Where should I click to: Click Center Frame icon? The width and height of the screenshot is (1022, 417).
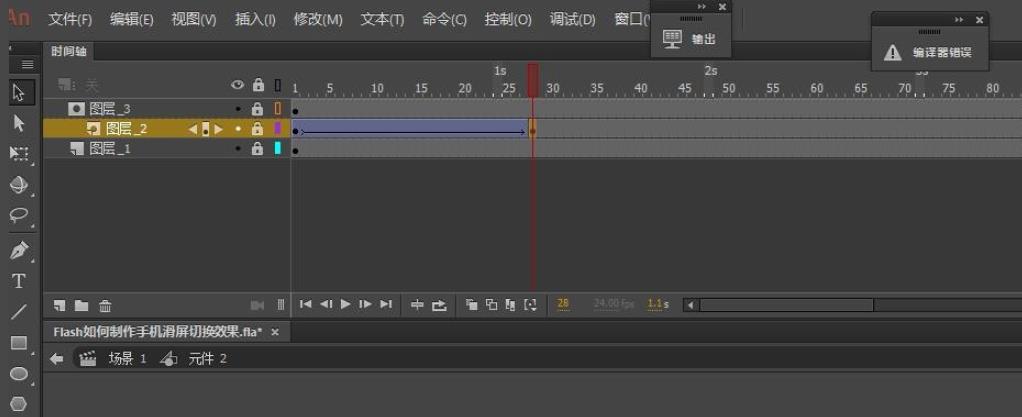(x=417, y=304)
